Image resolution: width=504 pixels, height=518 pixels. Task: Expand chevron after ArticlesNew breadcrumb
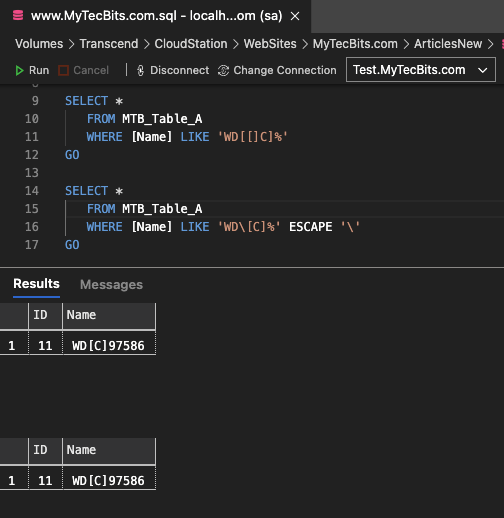click(490, 44)
